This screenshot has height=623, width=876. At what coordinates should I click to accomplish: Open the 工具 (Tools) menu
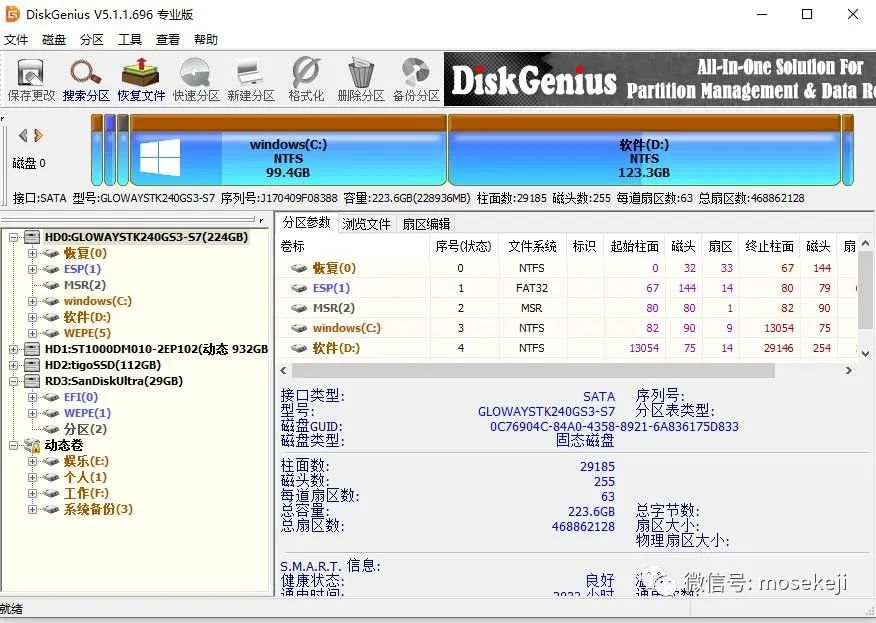(x=130, y=40)
